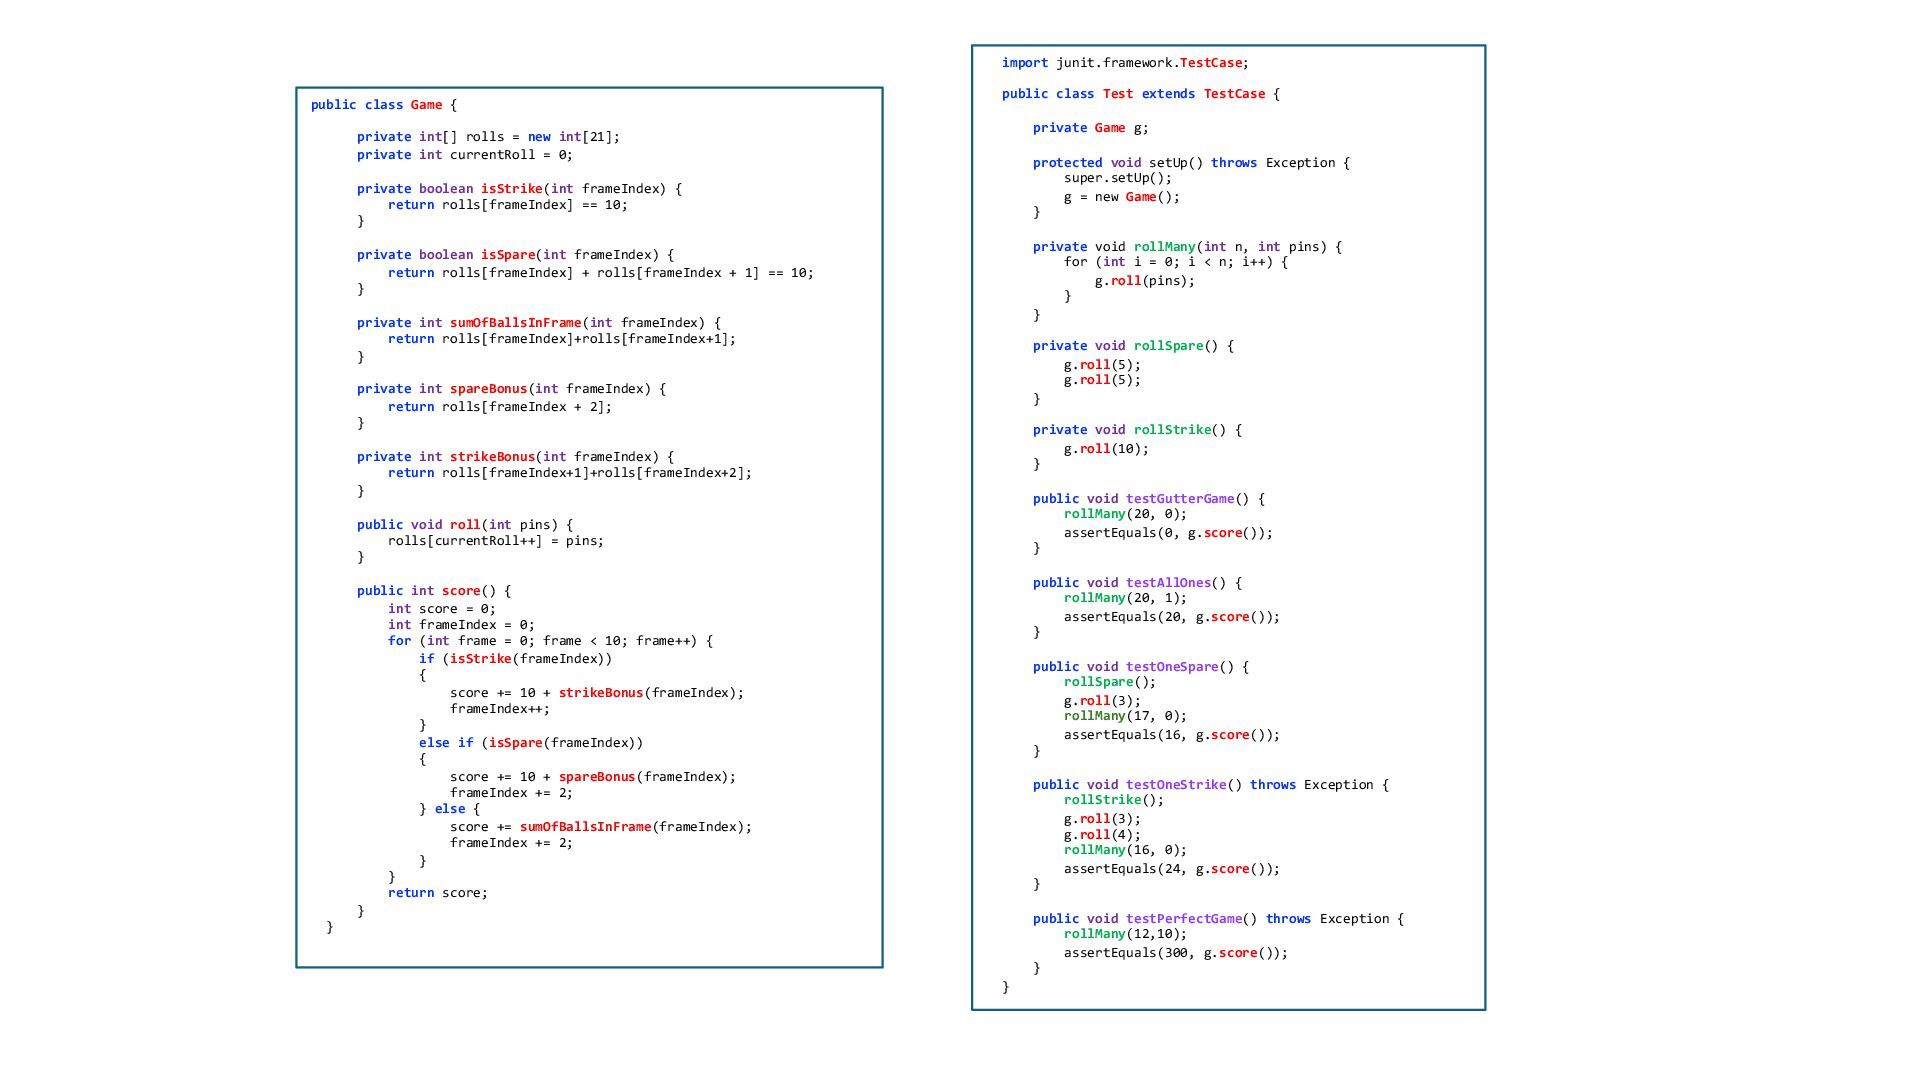
Task: Click the sumOfBallsInFrame method declaration
Action: click(x=515, y=323)
